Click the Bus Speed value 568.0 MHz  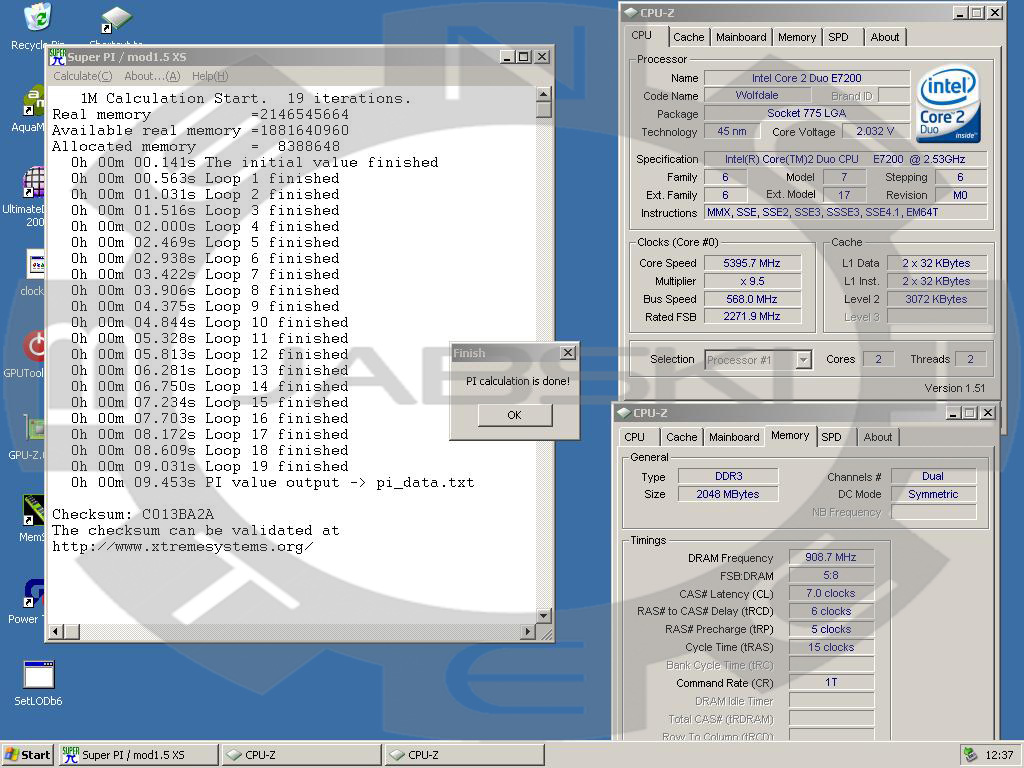(752, 299)
